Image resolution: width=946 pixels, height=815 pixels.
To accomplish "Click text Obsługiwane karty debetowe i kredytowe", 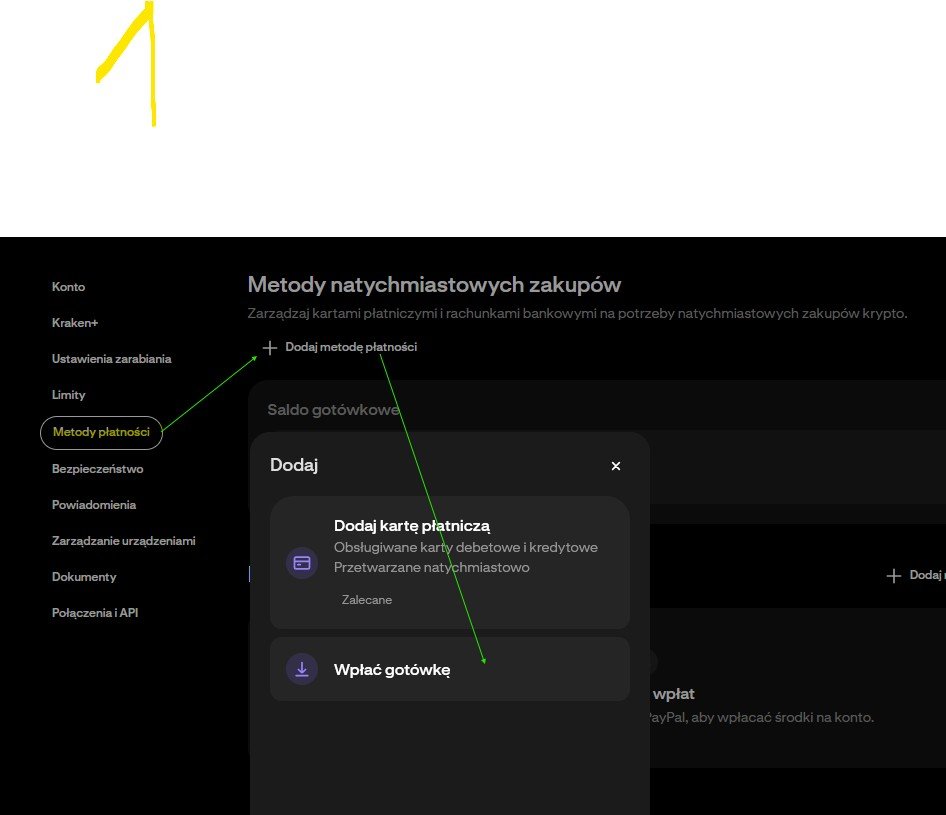I will (466, 548).
